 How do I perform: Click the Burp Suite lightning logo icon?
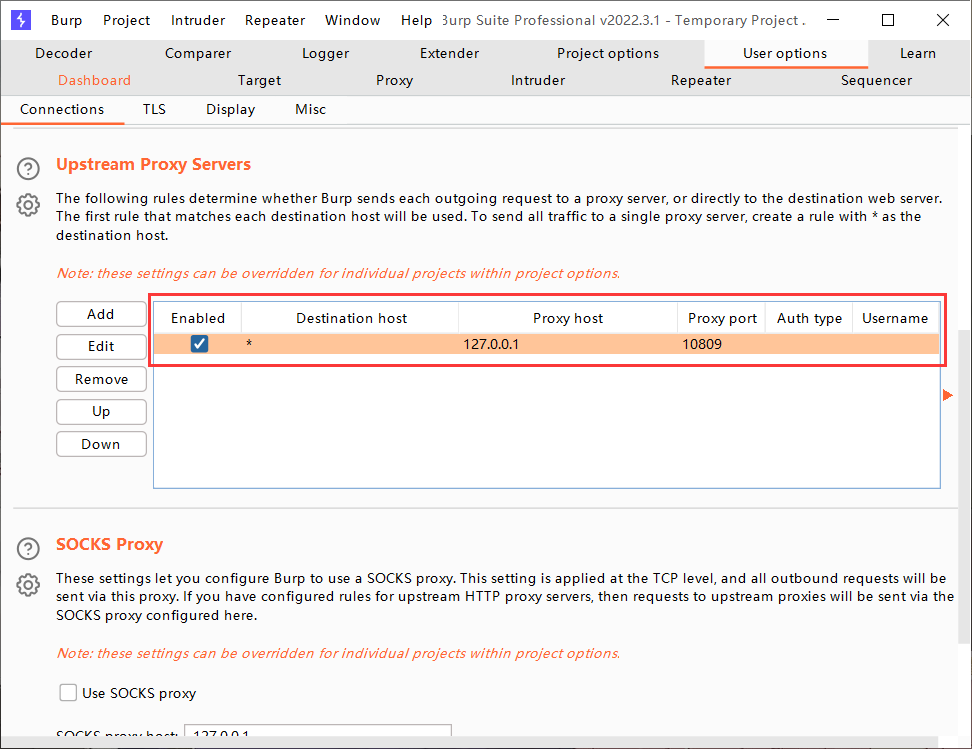(x=20, y=20)
